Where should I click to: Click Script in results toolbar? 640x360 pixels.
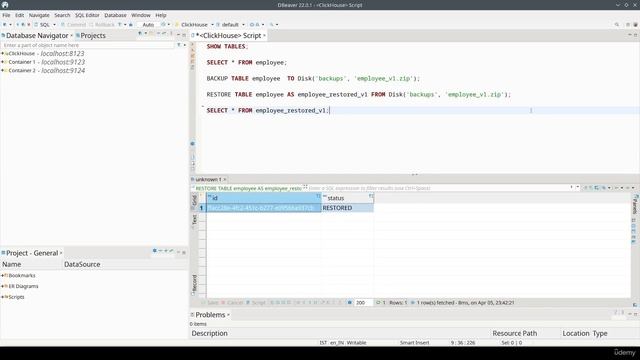[256, 303]
